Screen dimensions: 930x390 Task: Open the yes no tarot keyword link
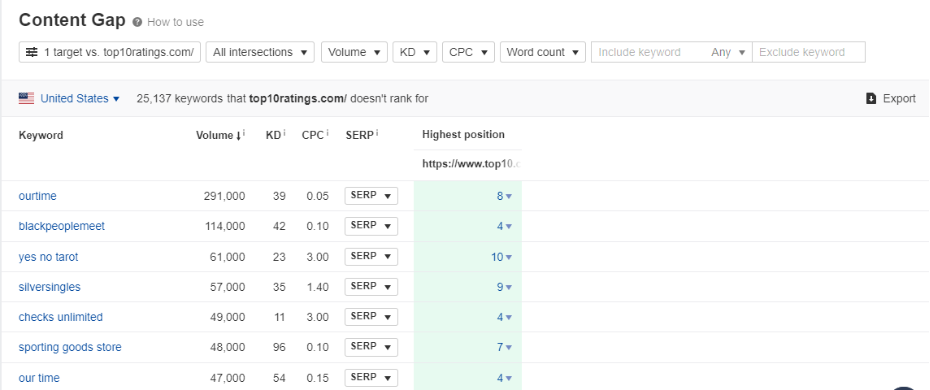coord(48,257)
